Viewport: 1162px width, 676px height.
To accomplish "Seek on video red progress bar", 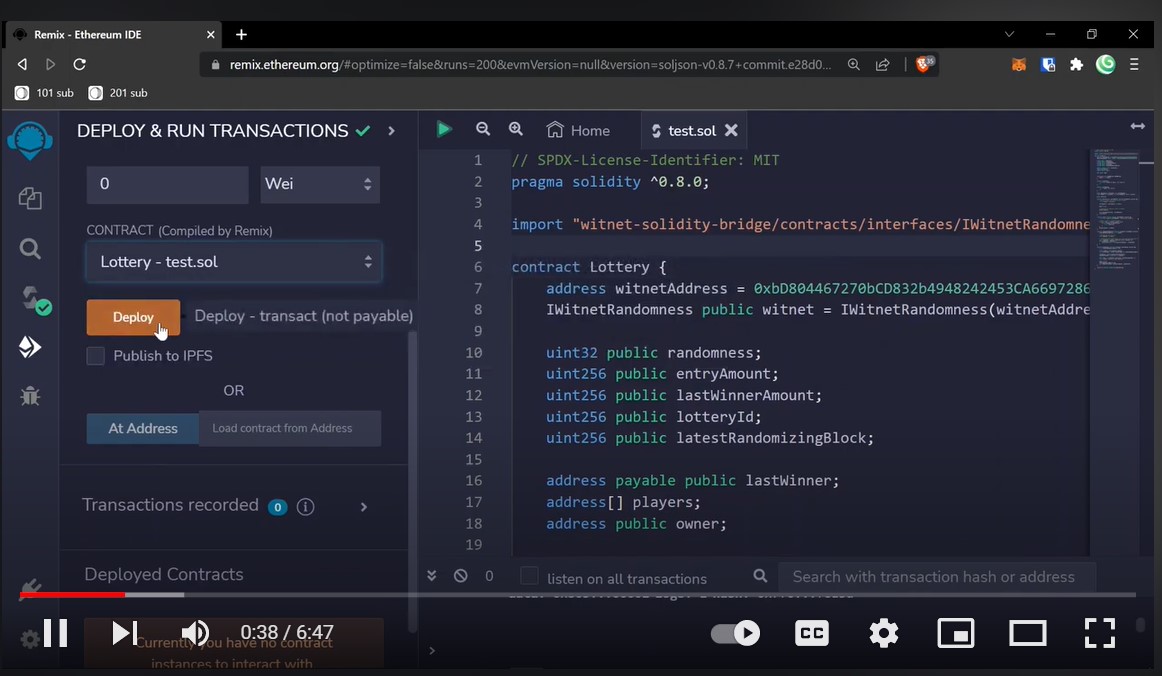I will [577, 594].
